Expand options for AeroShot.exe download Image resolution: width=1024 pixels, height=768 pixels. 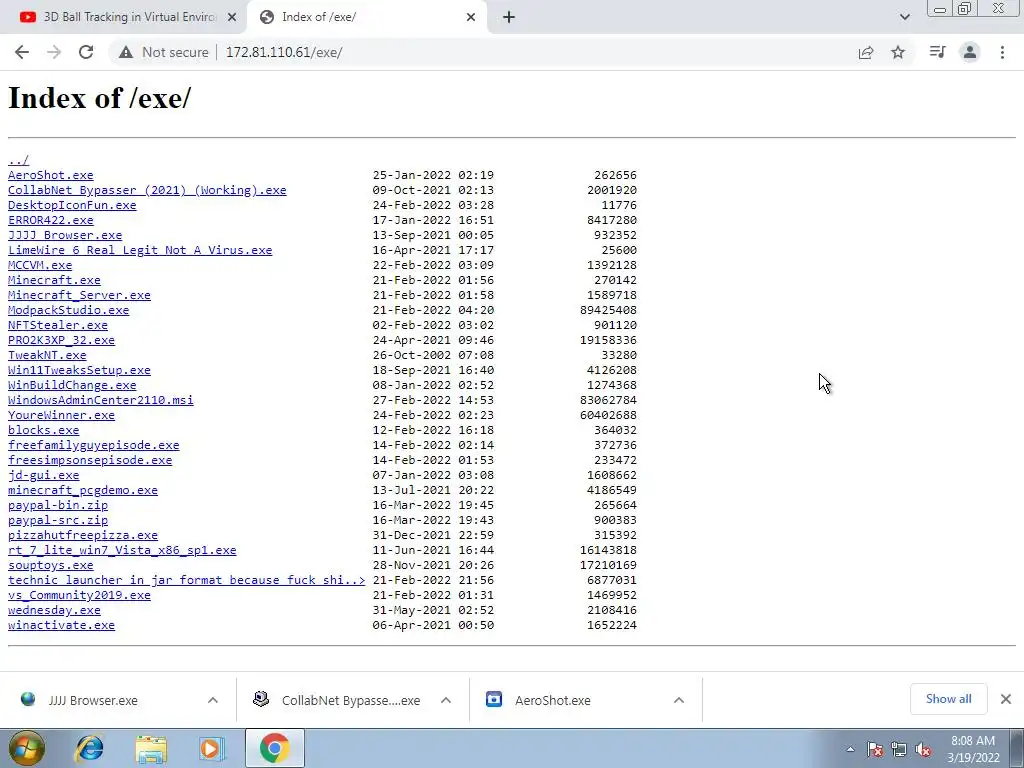(679, 701)
